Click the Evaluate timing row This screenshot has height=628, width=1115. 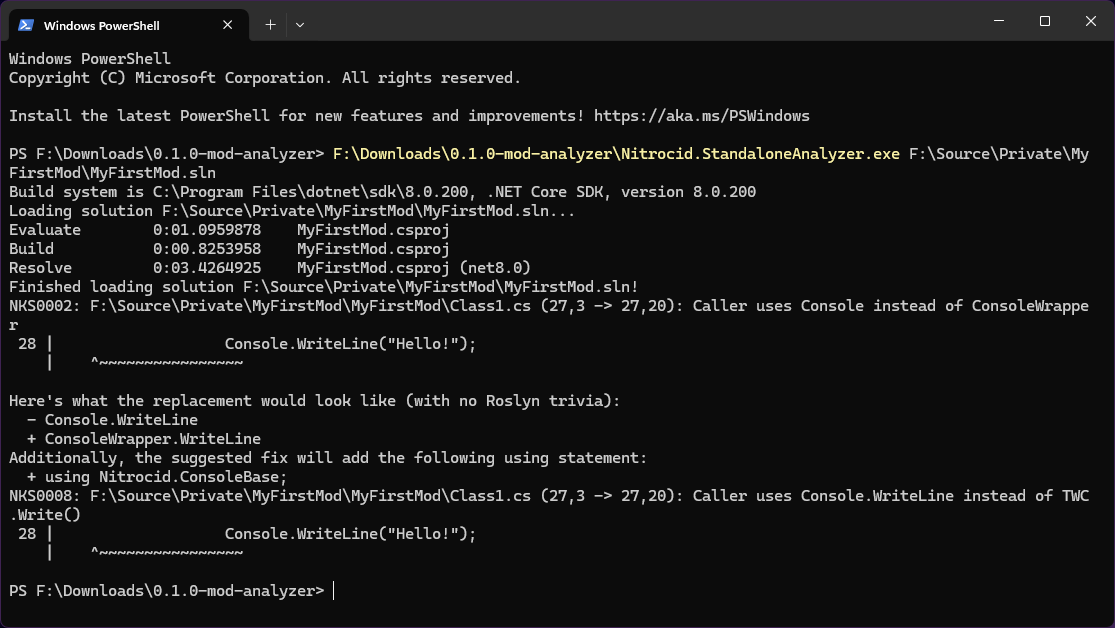pos(229,230)
